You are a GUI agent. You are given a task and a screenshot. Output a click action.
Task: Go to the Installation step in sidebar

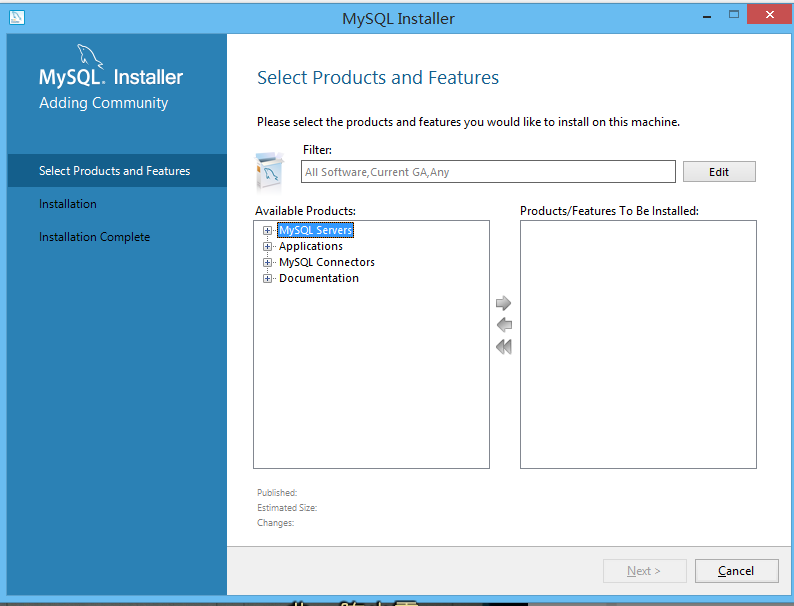(x=68, y=204)
